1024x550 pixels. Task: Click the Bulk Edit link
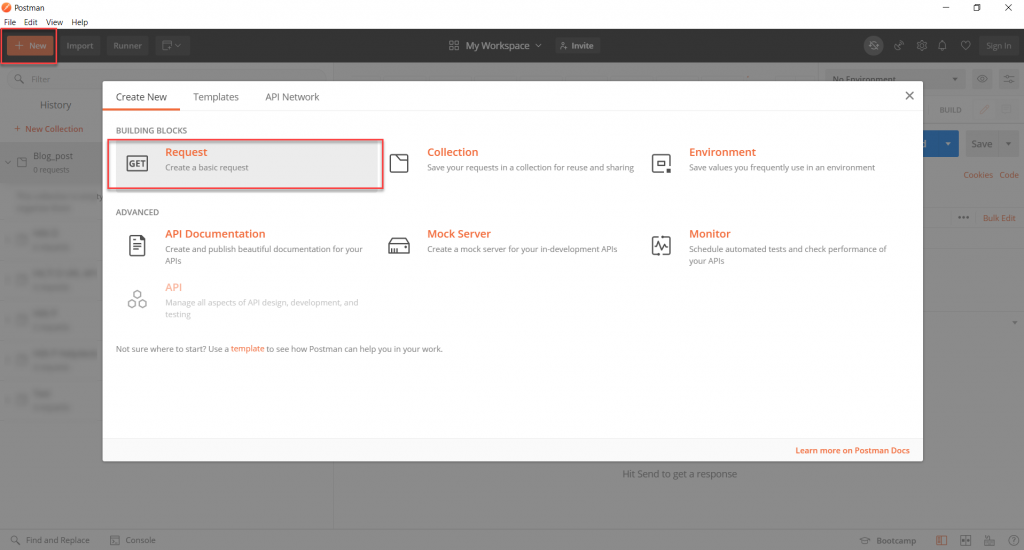[x=999, y=218]
